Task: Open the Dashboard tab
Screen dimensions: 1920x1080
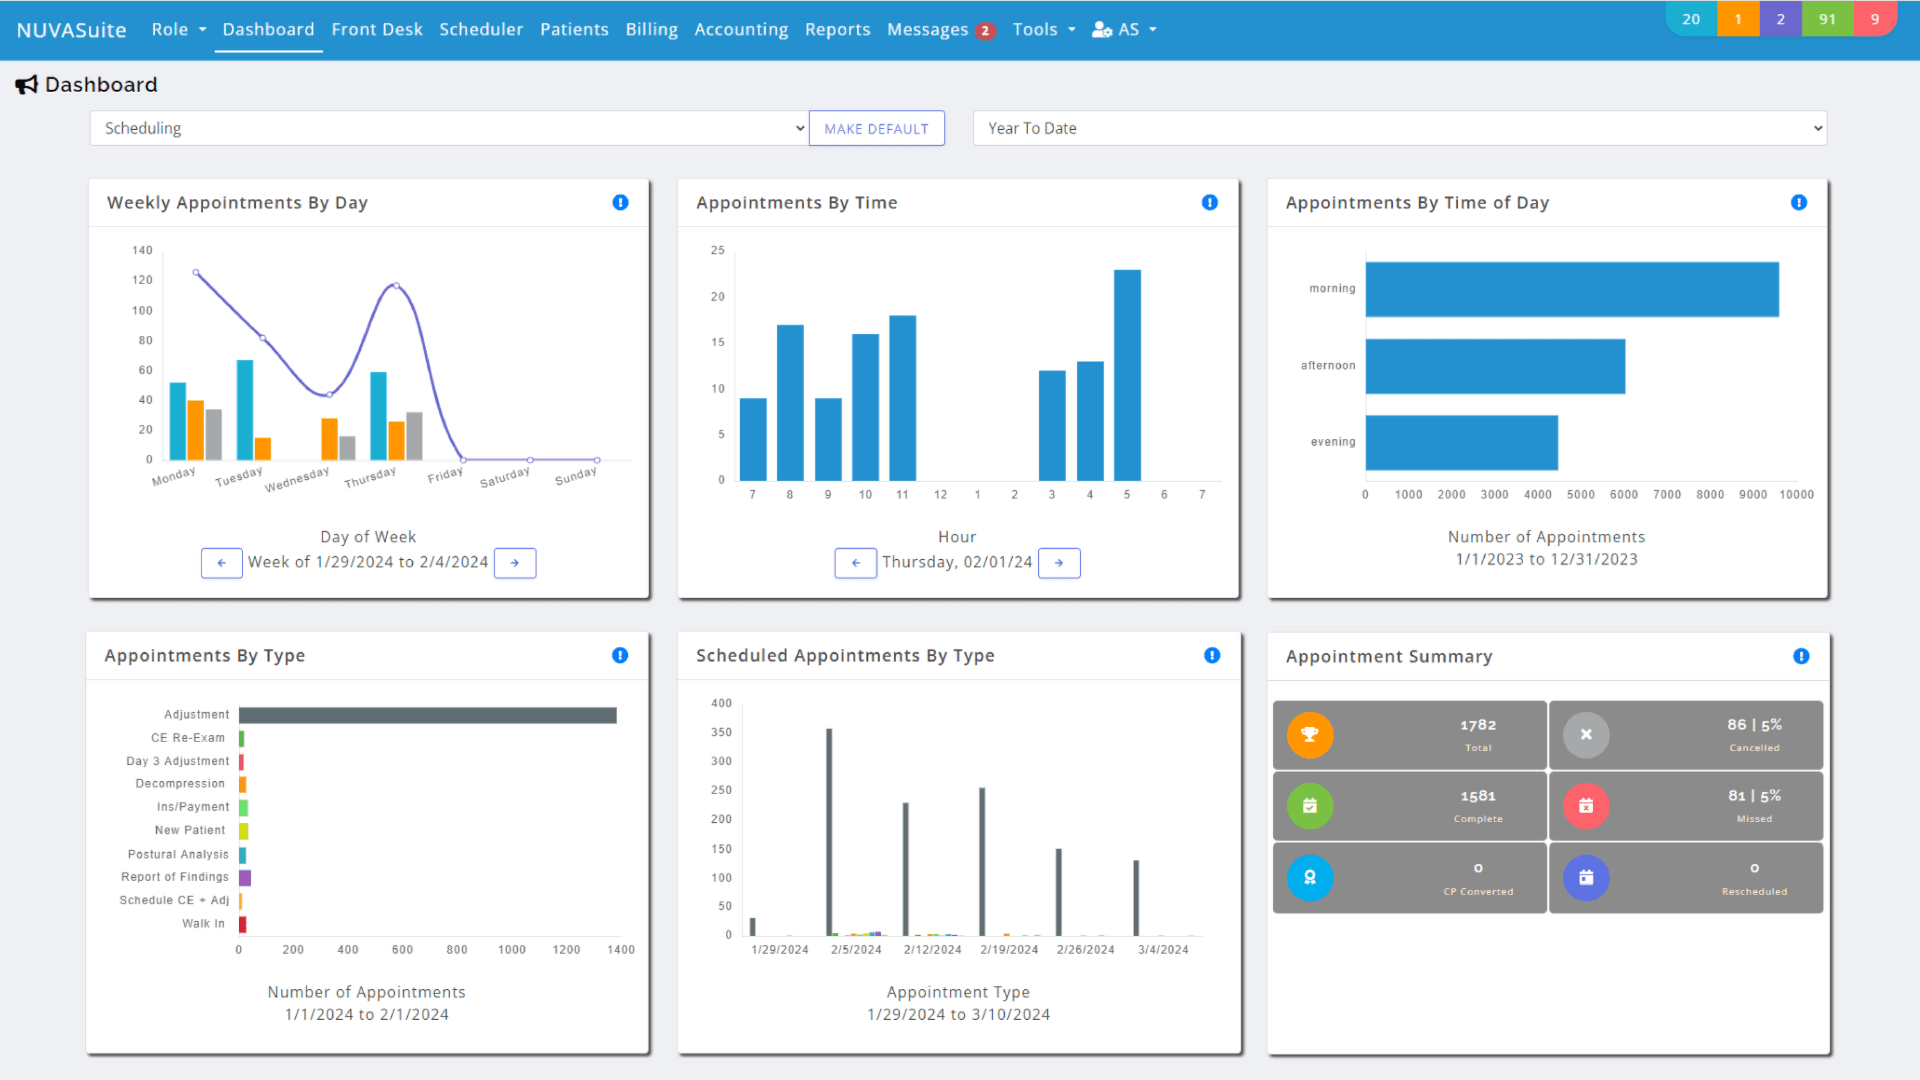Action: [268, 30]
